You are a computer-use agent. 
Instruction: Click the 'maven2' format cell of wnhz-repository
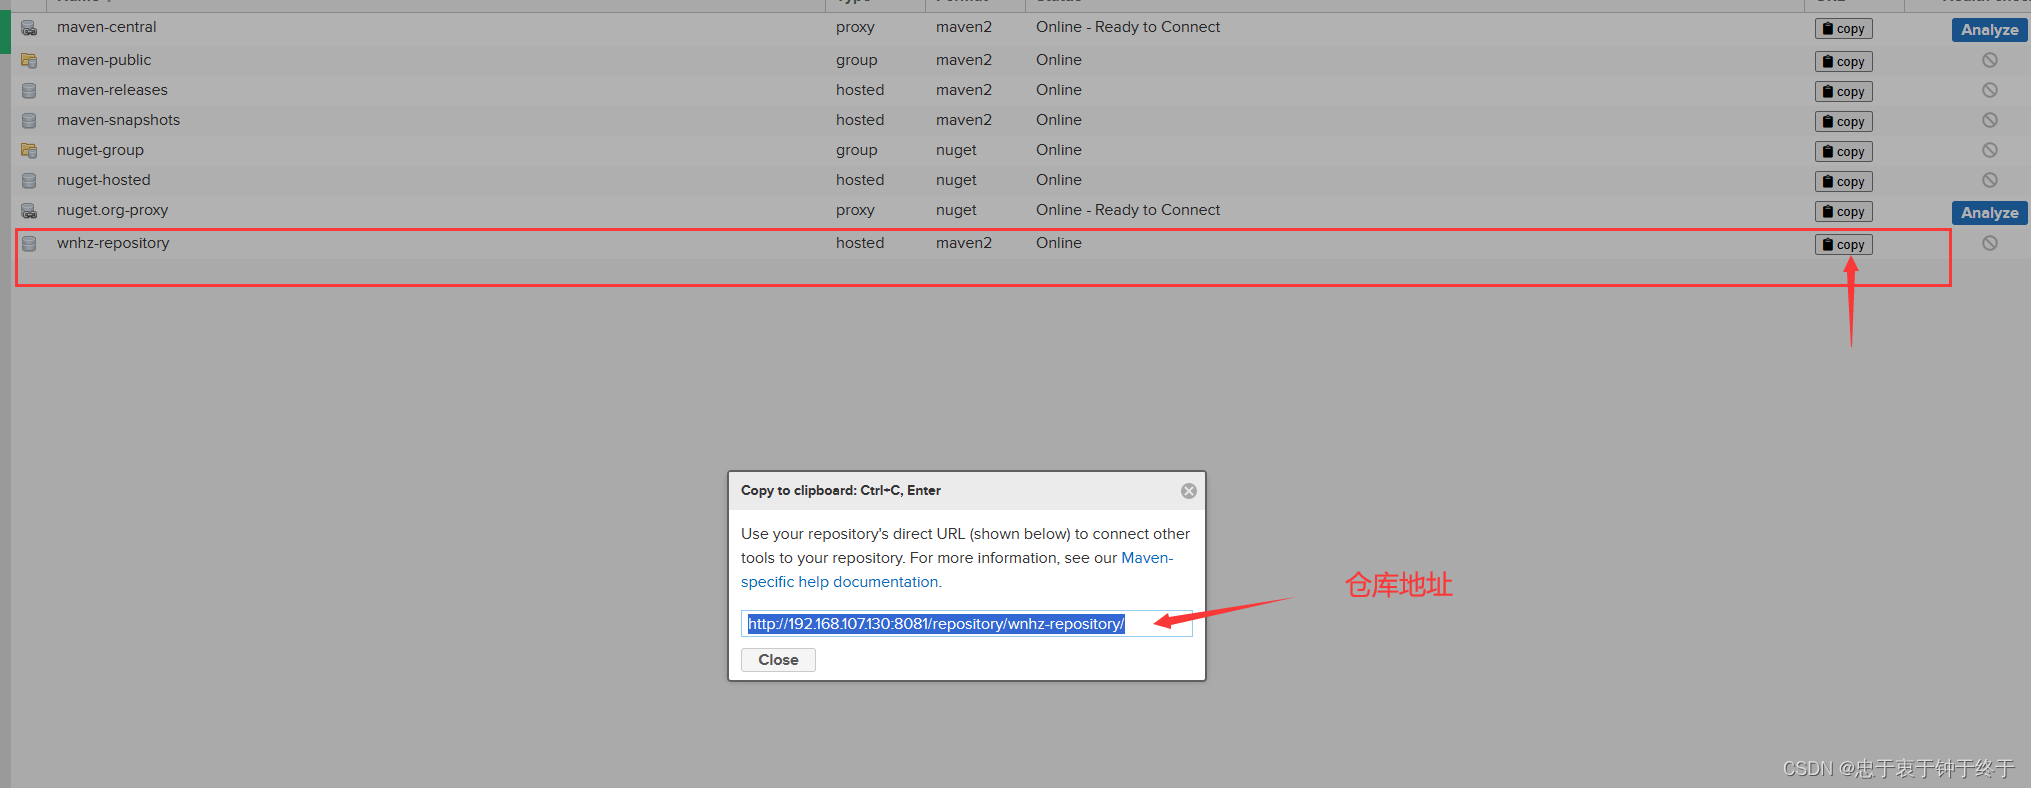(964, 243)
